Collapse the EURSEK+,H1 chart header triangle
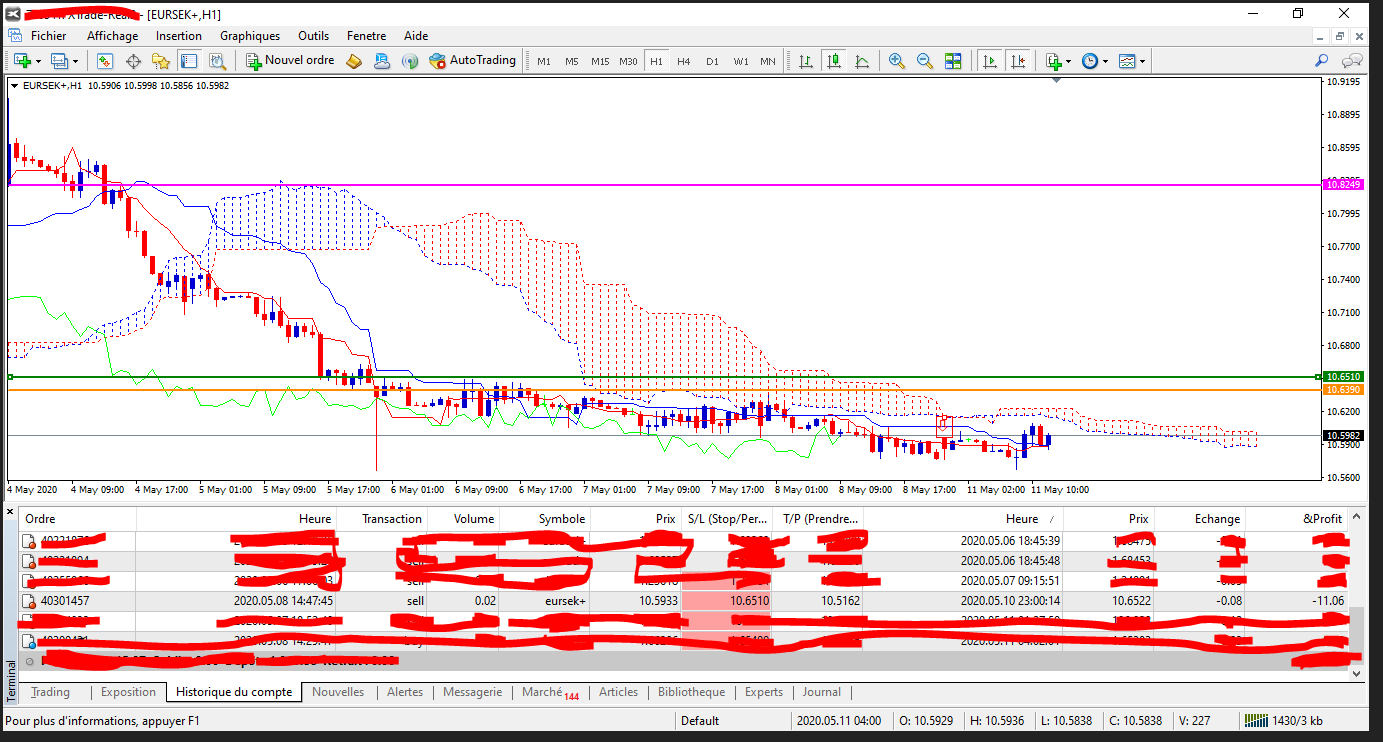1383x742 pixels. click(x=14, y=86)
